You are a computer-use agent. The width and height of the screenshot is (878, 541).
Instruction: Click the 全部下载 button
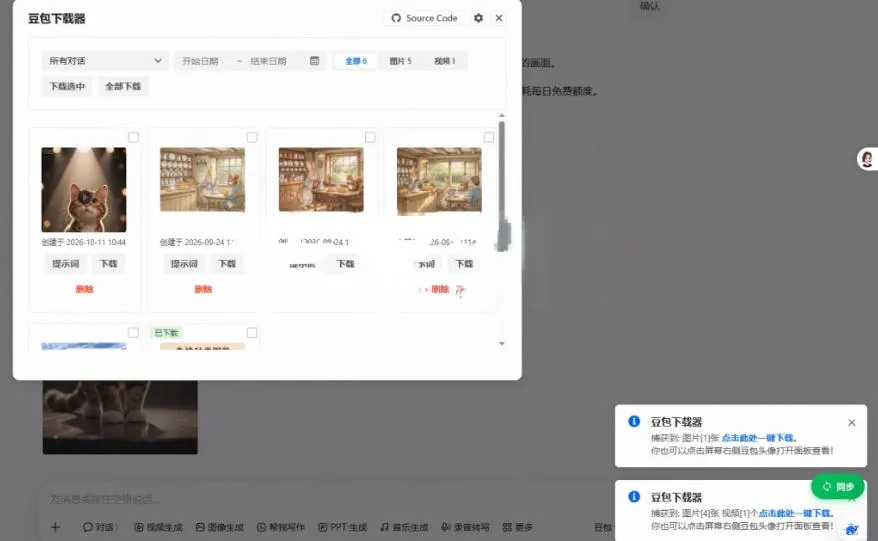click(123, 86)
